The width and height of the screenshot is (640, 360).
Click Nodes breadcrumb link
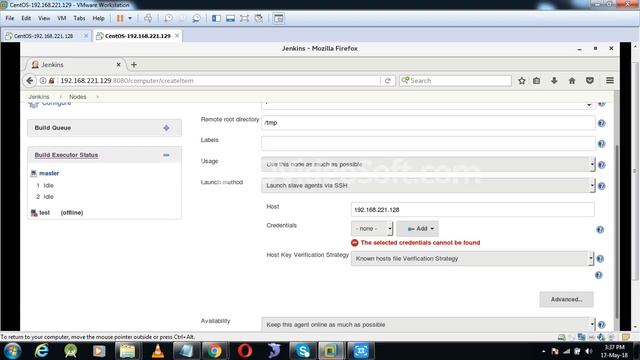tap(78, 97)
